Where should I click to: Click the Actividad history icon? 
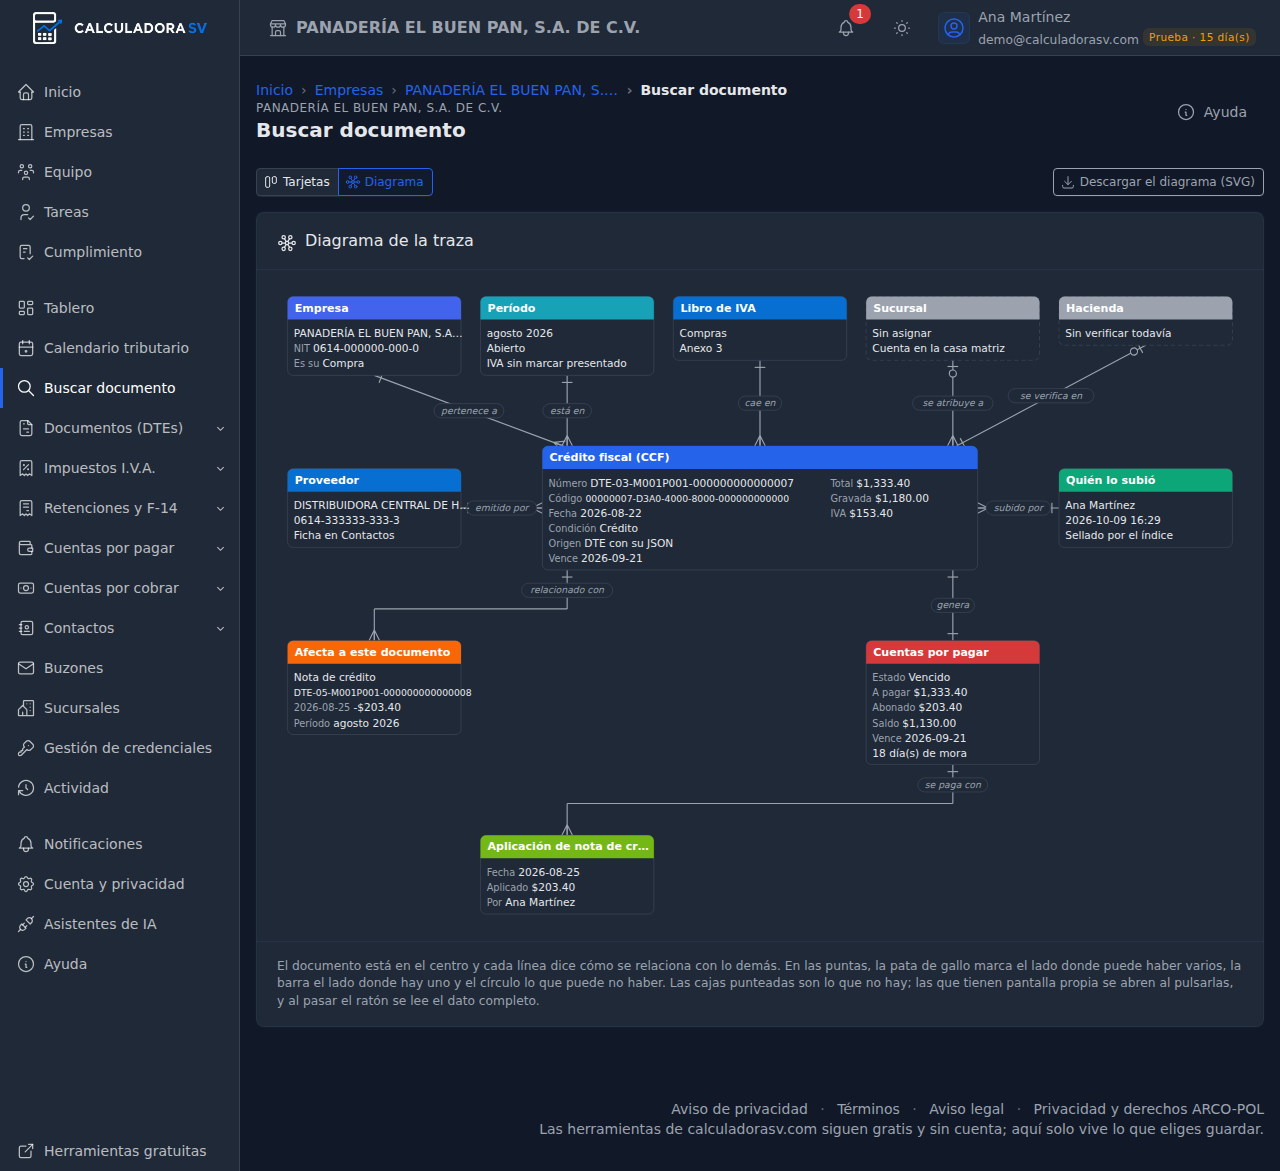[x=26, y=788]
